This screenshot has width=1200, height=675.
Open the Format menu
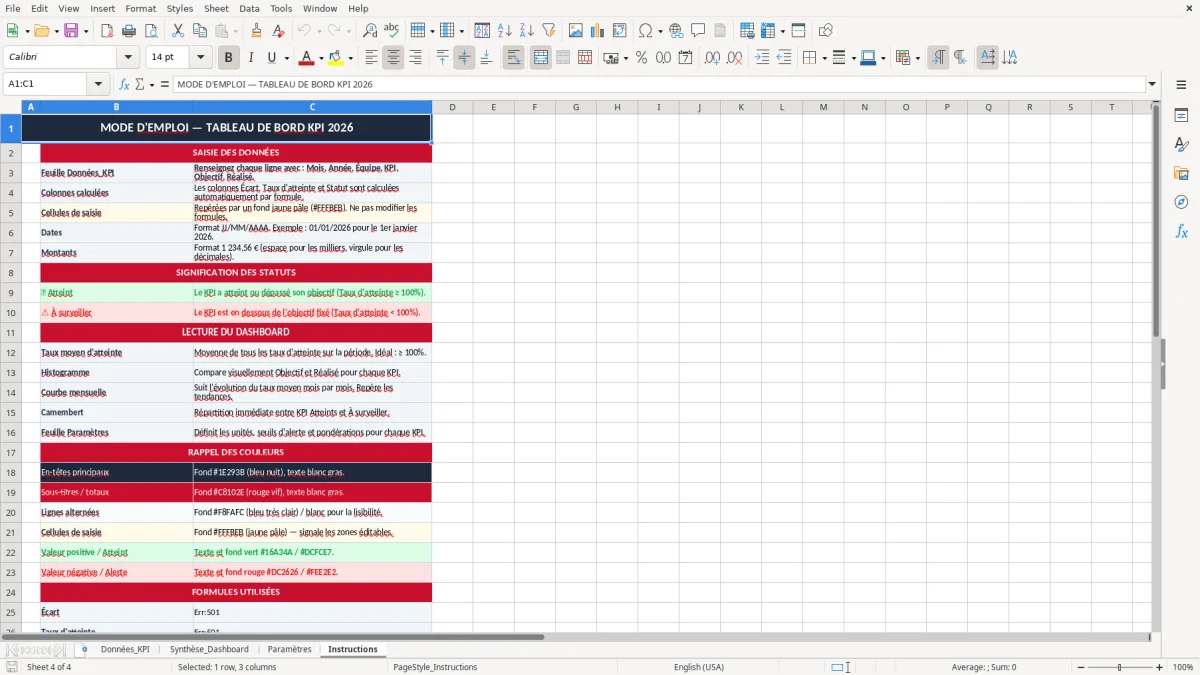(x=140, y=8)
